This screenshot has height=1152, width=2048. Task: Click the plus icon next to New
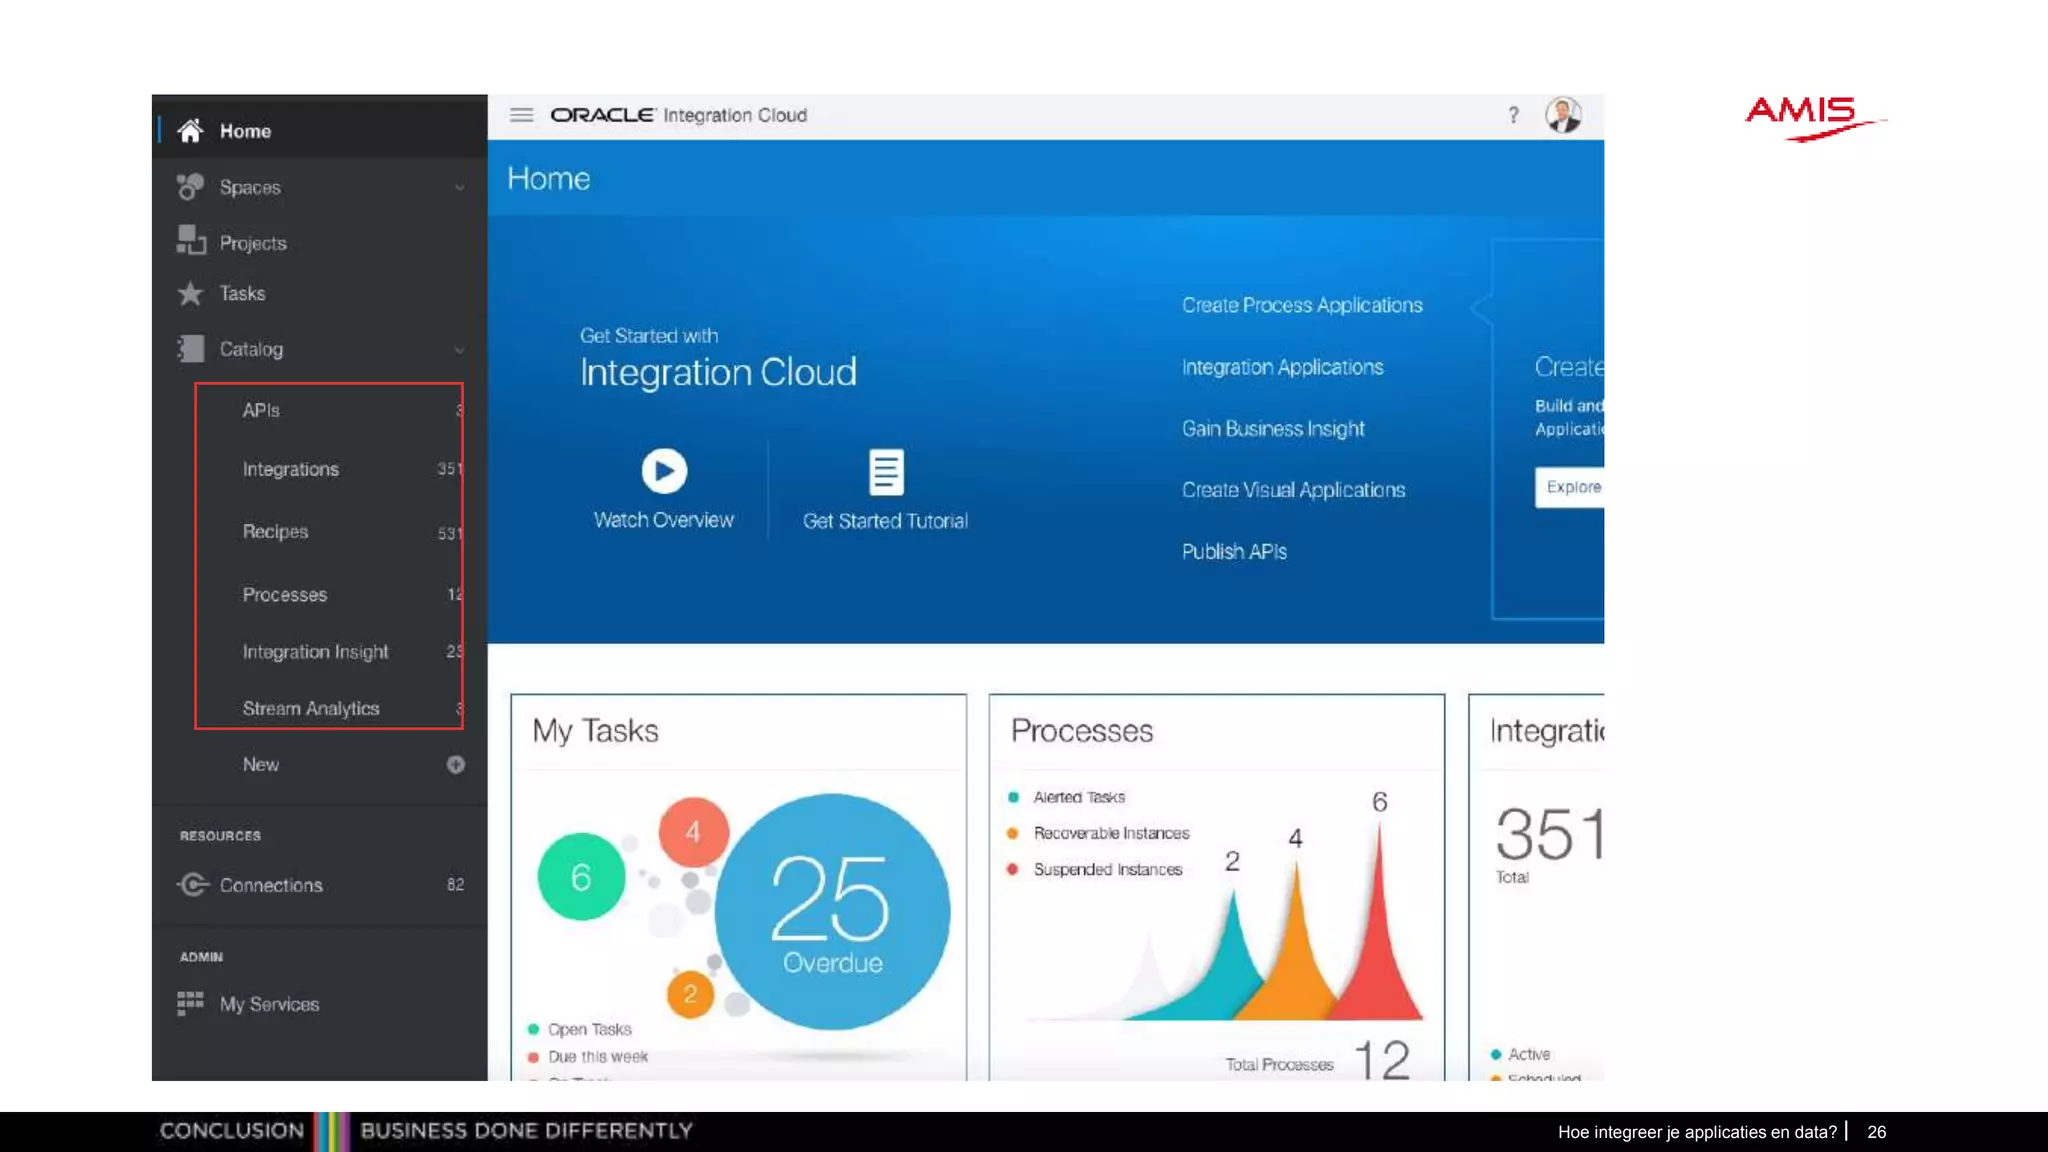455,765
